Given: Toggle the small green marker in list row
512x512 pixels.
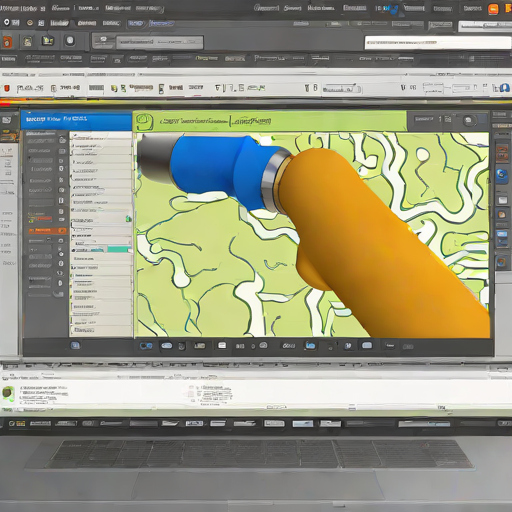Looking at the screenshot, I should click(x=128, y=219).
